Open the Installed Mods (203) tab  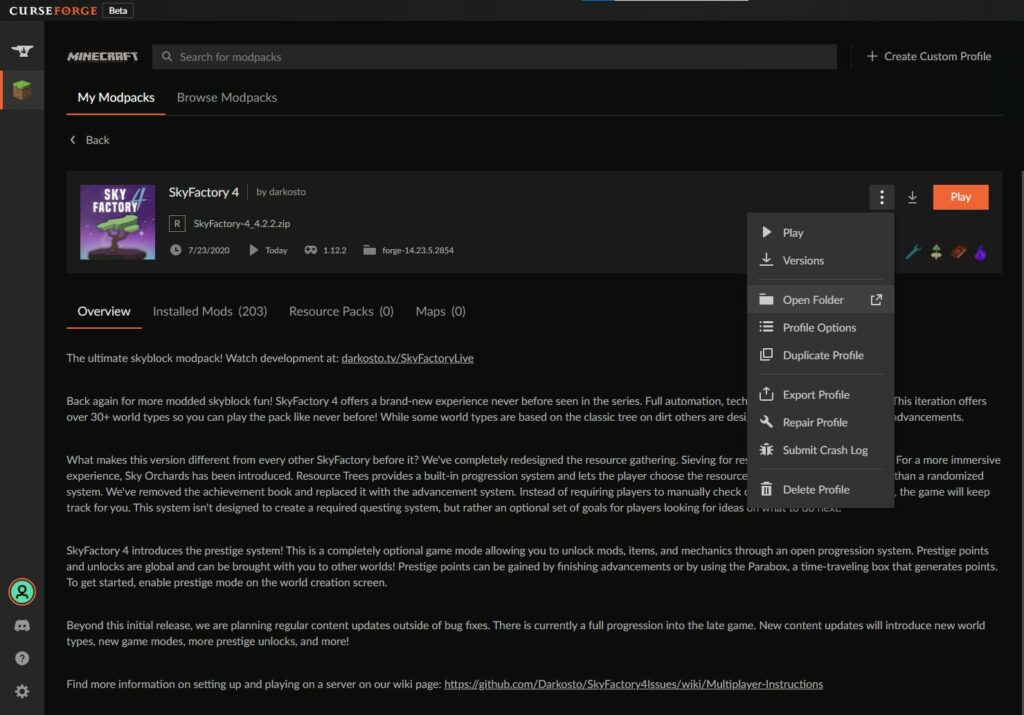tap(210, 311)
